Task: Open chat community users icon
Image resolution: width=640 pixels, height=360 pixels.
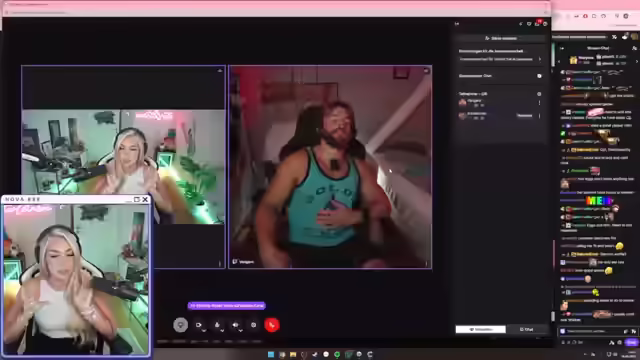Action: (x=634, y=48)
